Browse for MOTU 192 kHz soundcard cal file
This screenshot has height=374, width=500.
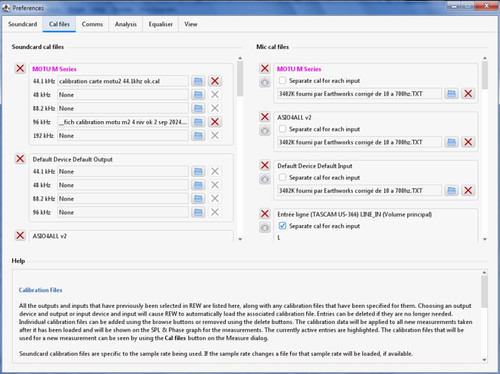coord(198,136)
